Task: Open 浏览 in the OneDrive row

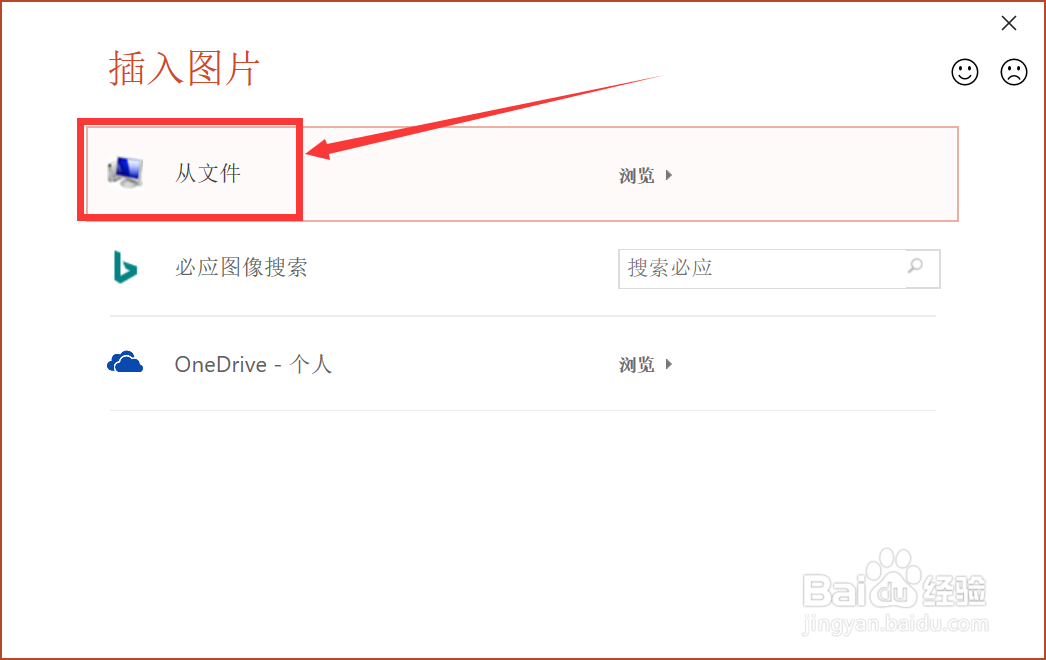Action: [636, 364]
